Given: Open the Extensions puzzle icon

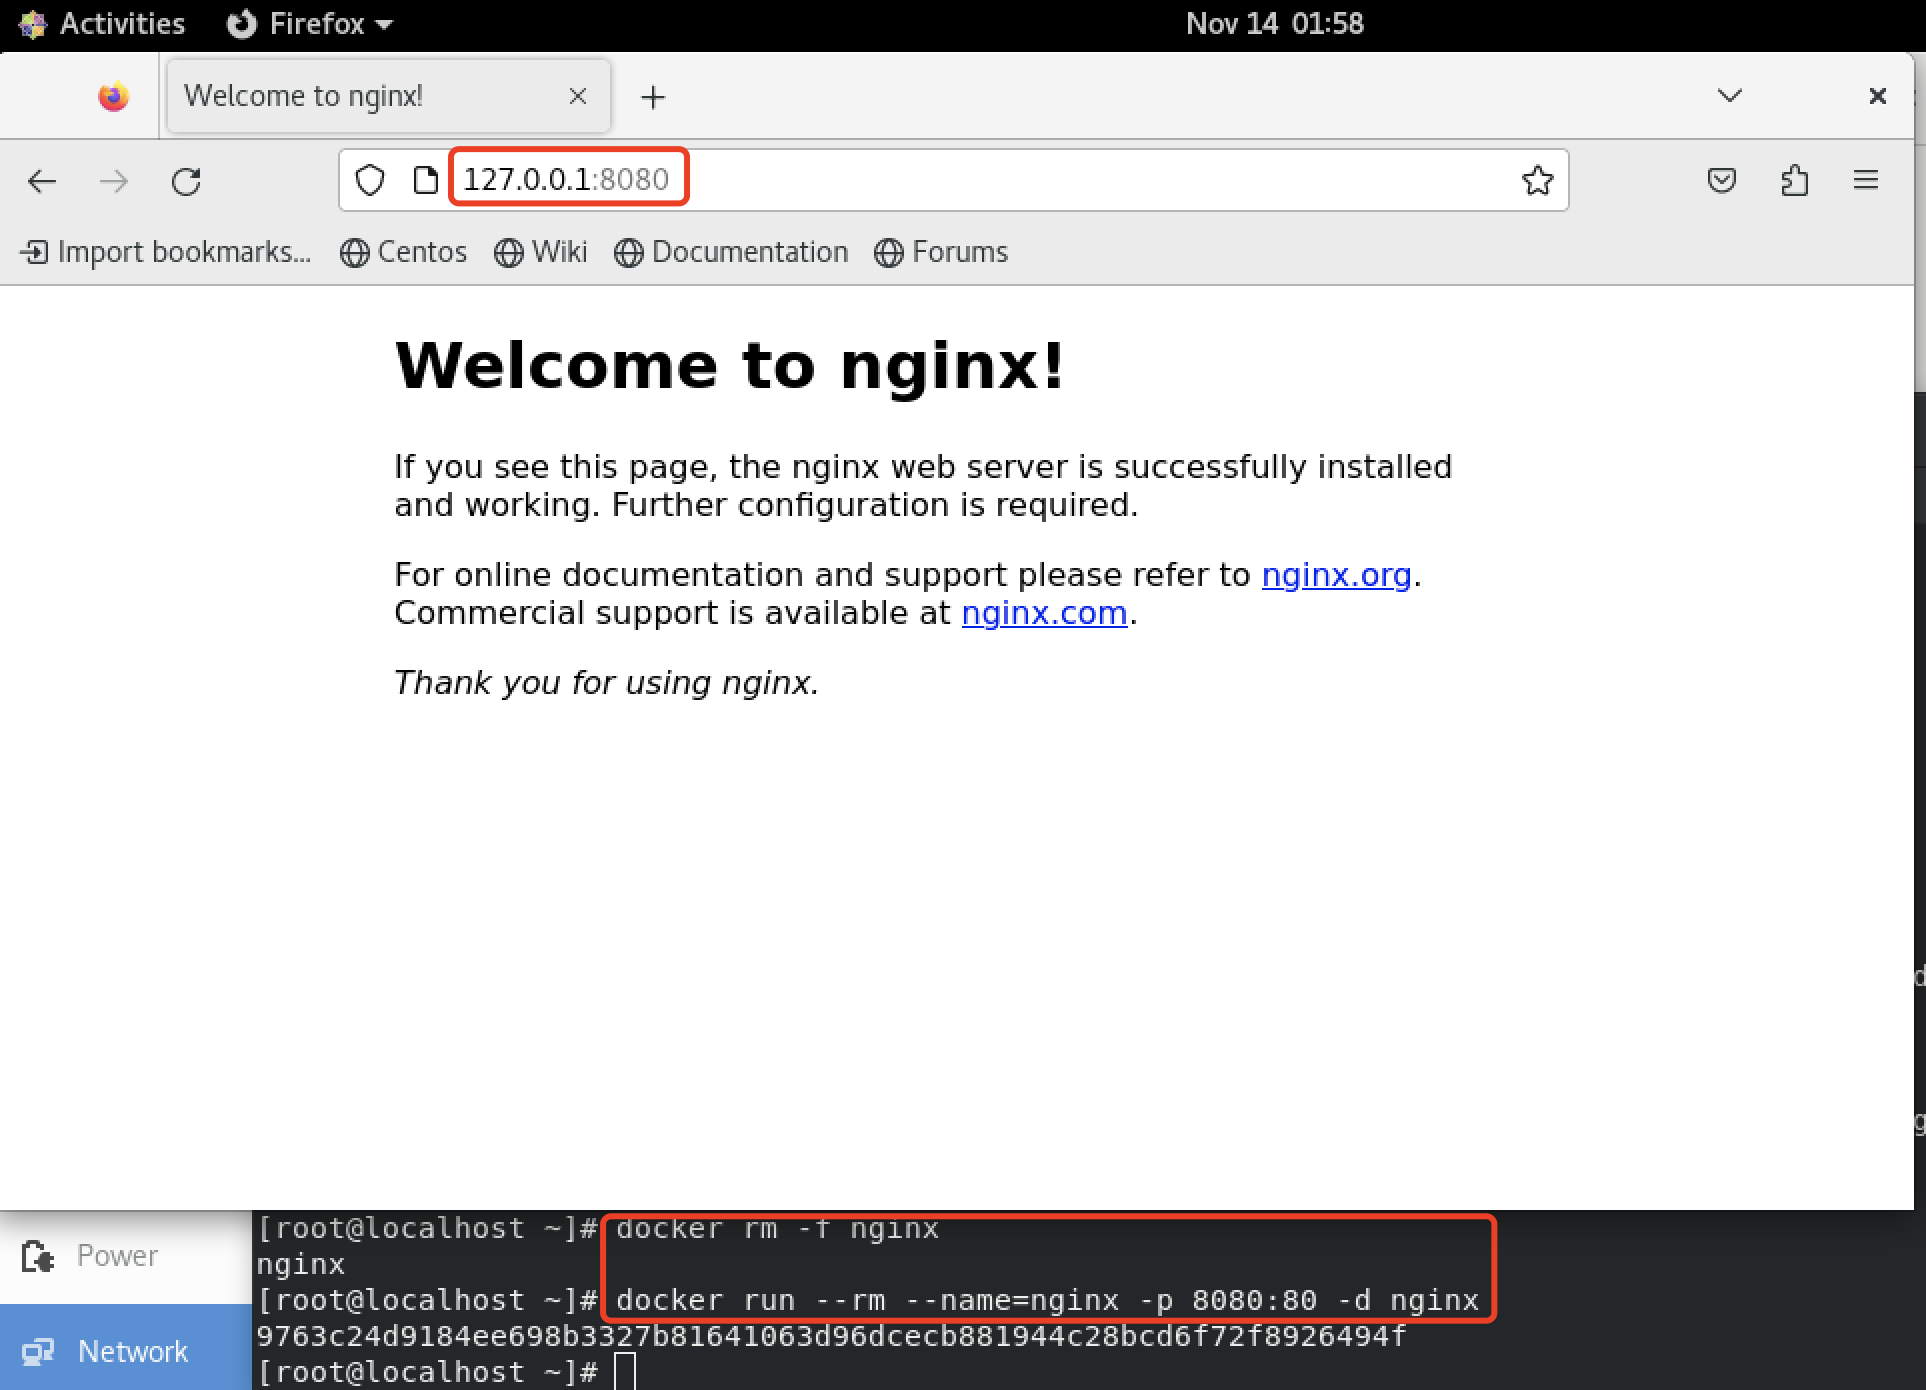Looking at the screenshot, I should pos(1794,180).
